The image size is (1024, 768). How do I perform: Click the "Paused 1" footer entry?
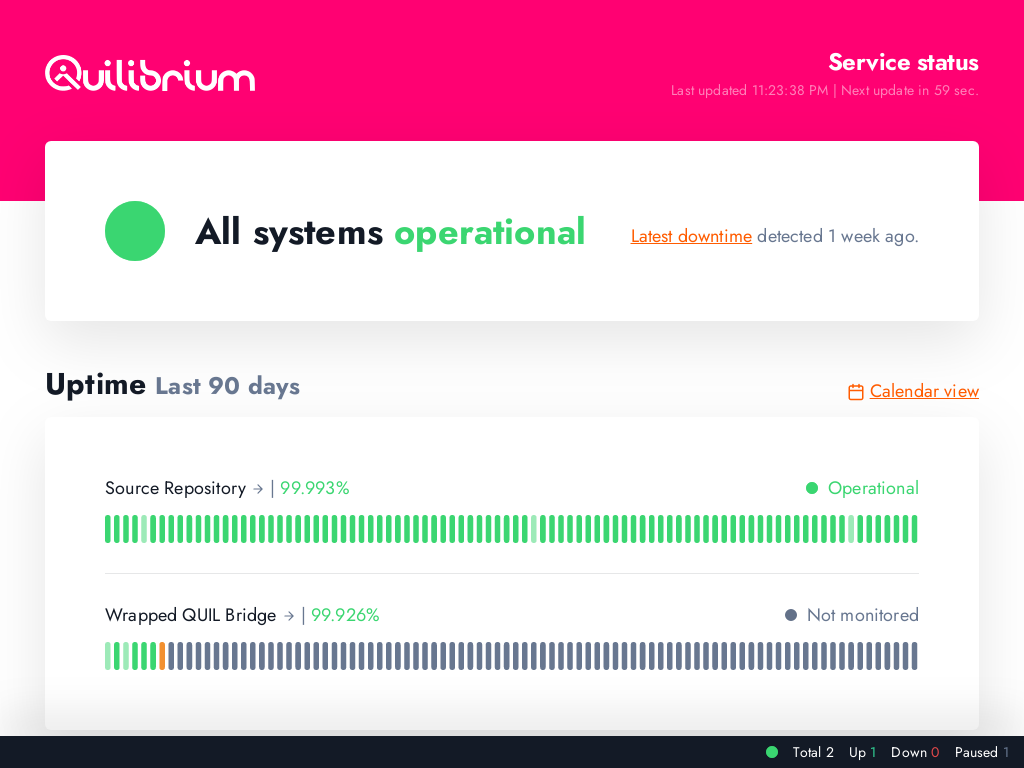click(982, 752)
